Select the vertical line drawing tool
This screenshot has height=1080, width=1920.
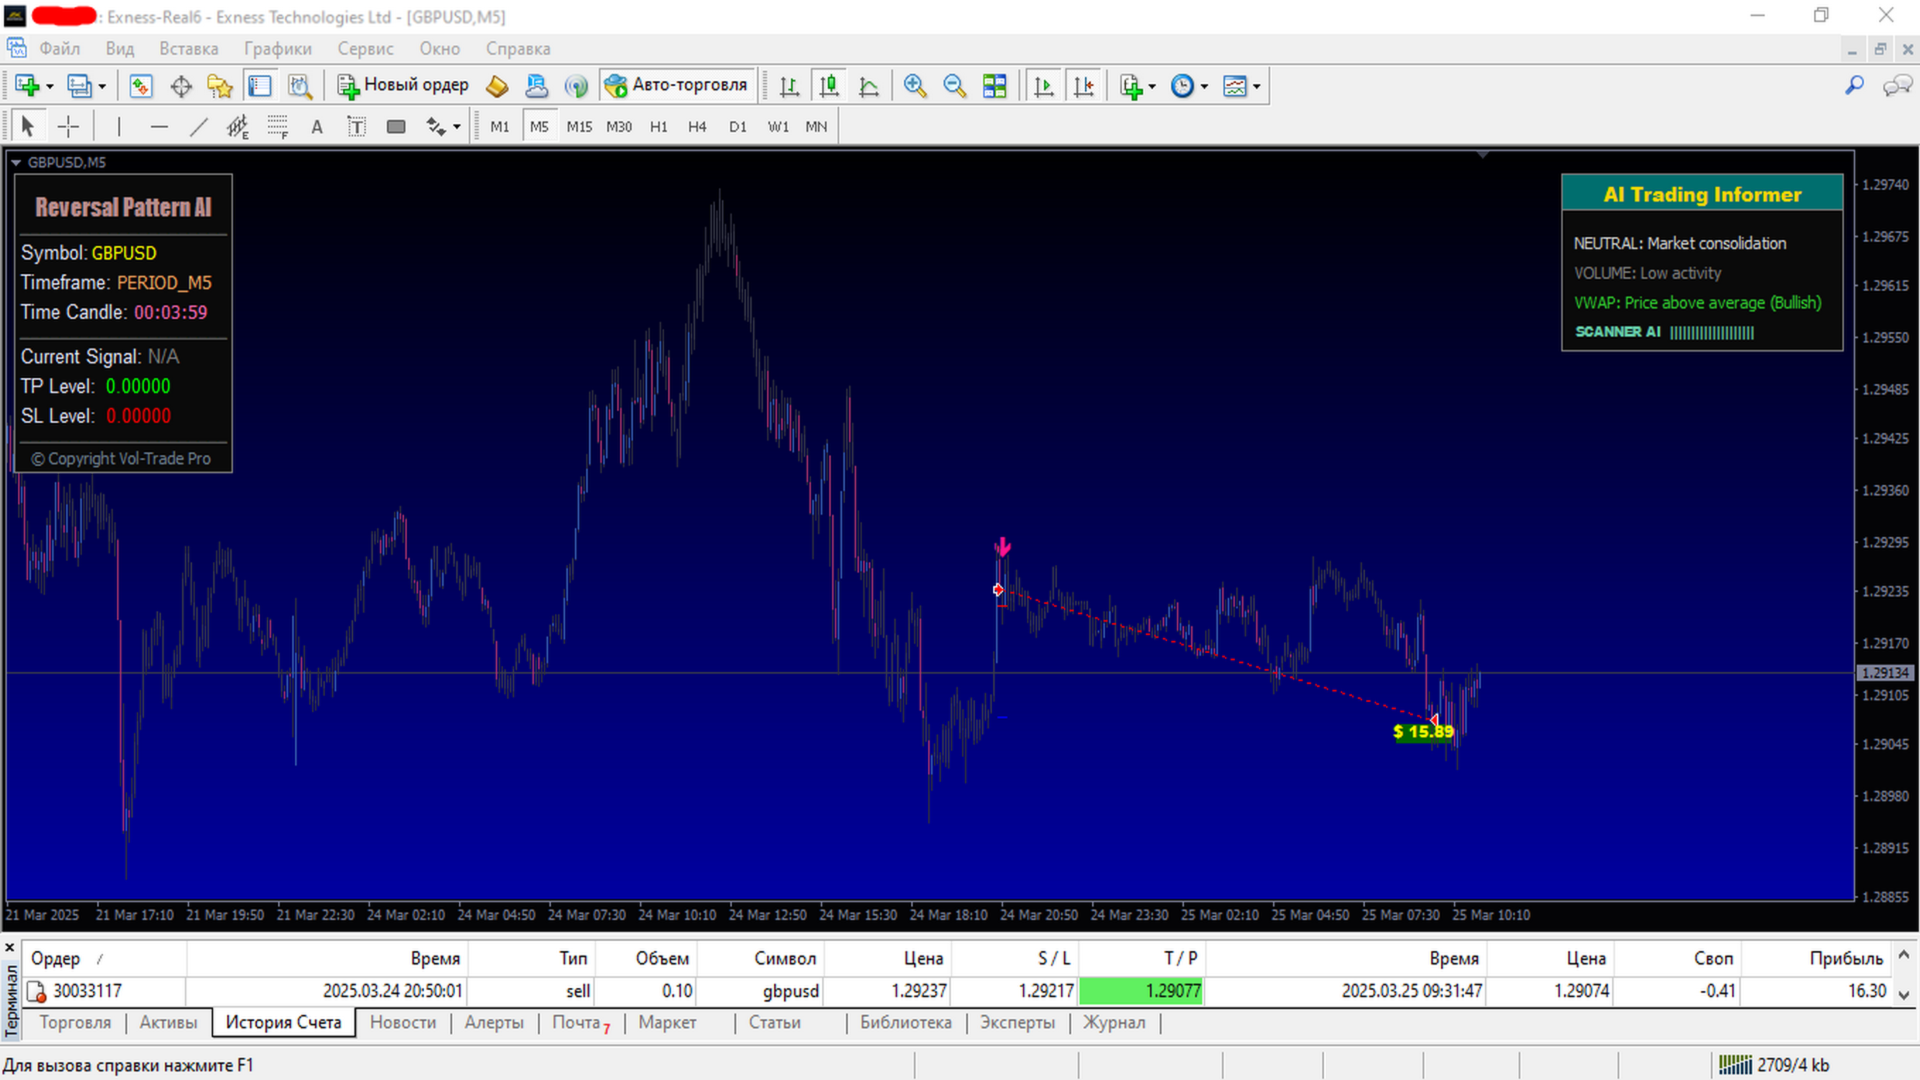click(x=118, y=126)
